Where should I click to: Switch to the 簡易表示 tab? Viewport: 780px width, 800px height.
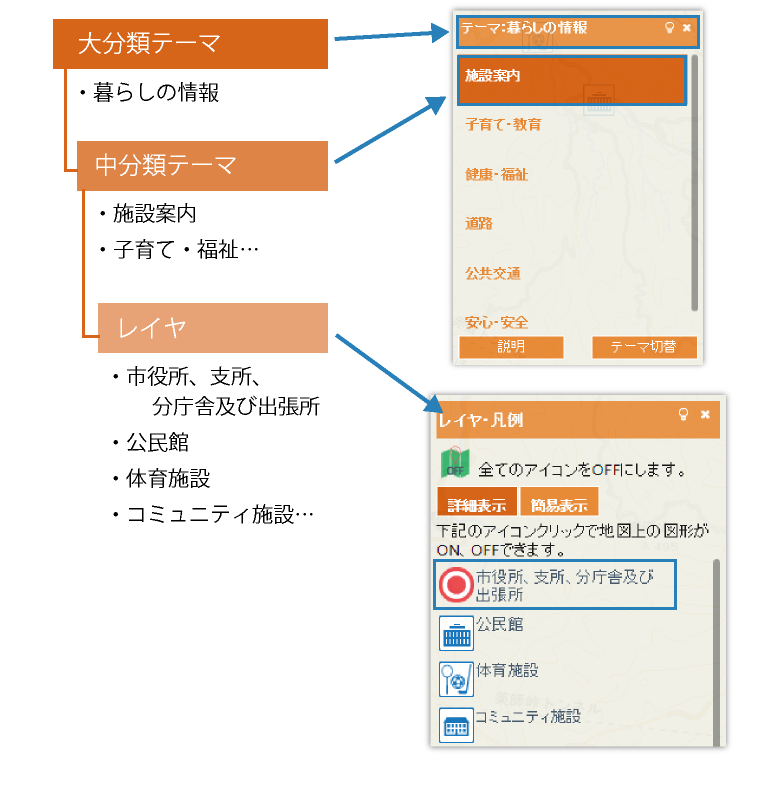coord(559,502)
